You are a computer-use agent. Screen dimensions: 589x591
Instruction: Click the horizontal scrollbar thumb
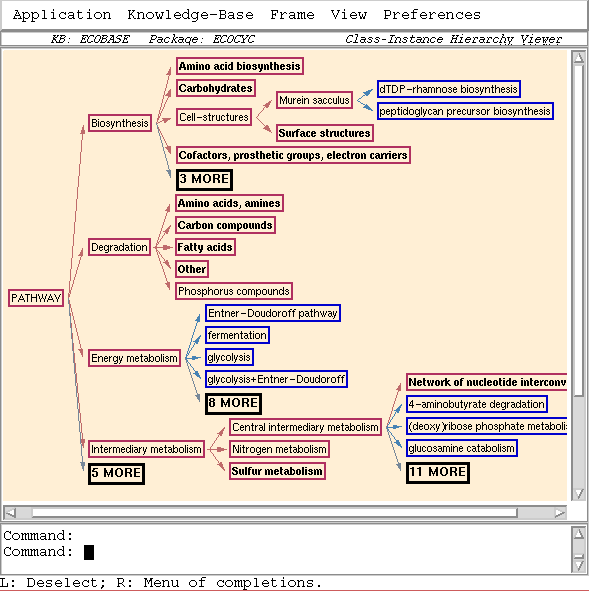point(275,513)
